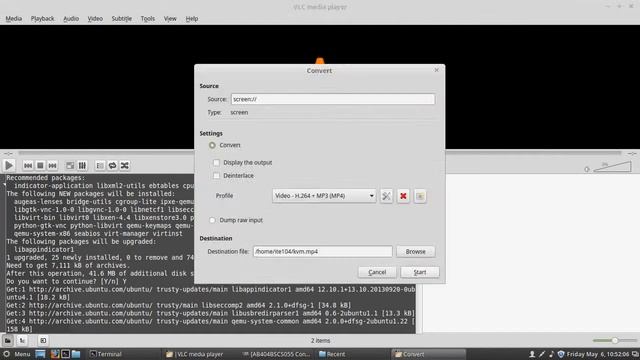Show places sidebar icon in file manager
Screen dimensions: 640x360
click(8, 340)
